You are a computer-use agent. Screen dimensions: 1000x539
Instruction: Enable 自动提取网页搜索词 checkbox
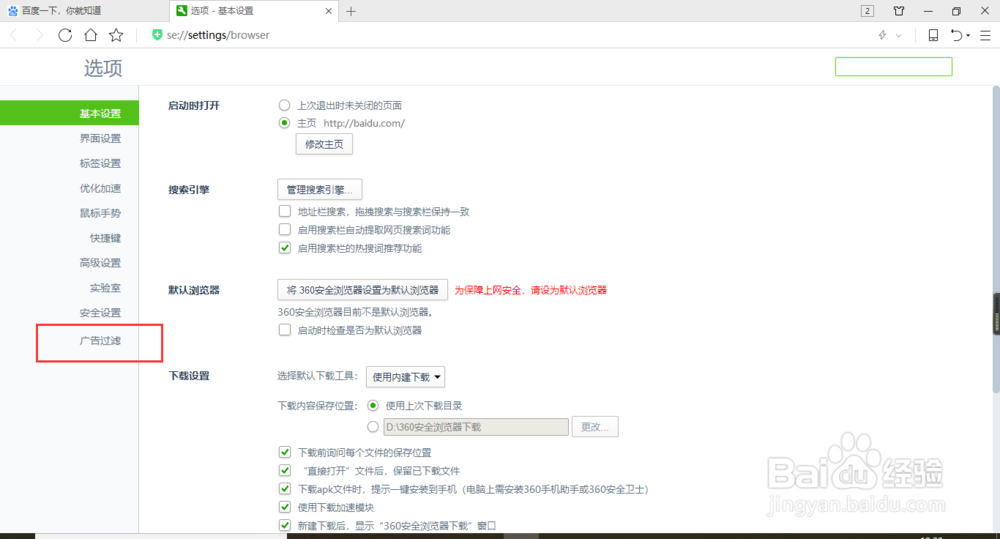pyautogui.click(x=285, y=230)
